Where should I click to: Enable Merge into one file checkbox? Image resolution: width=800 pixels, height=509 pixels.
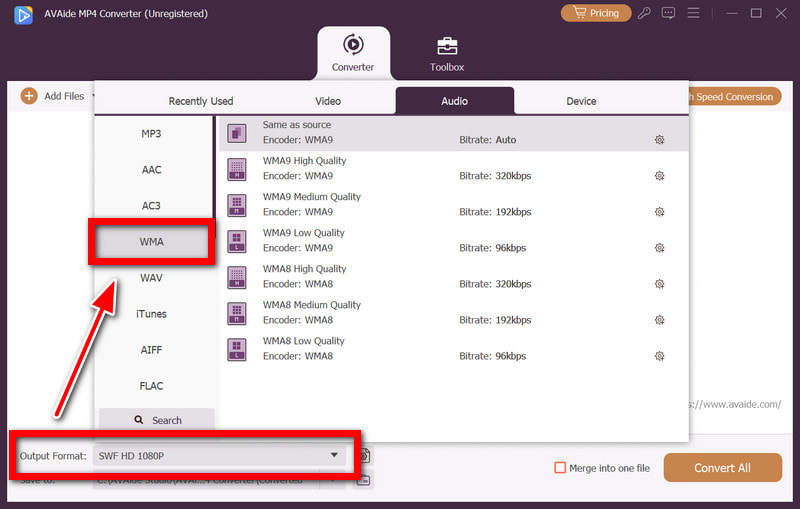(x=561, y=468)
